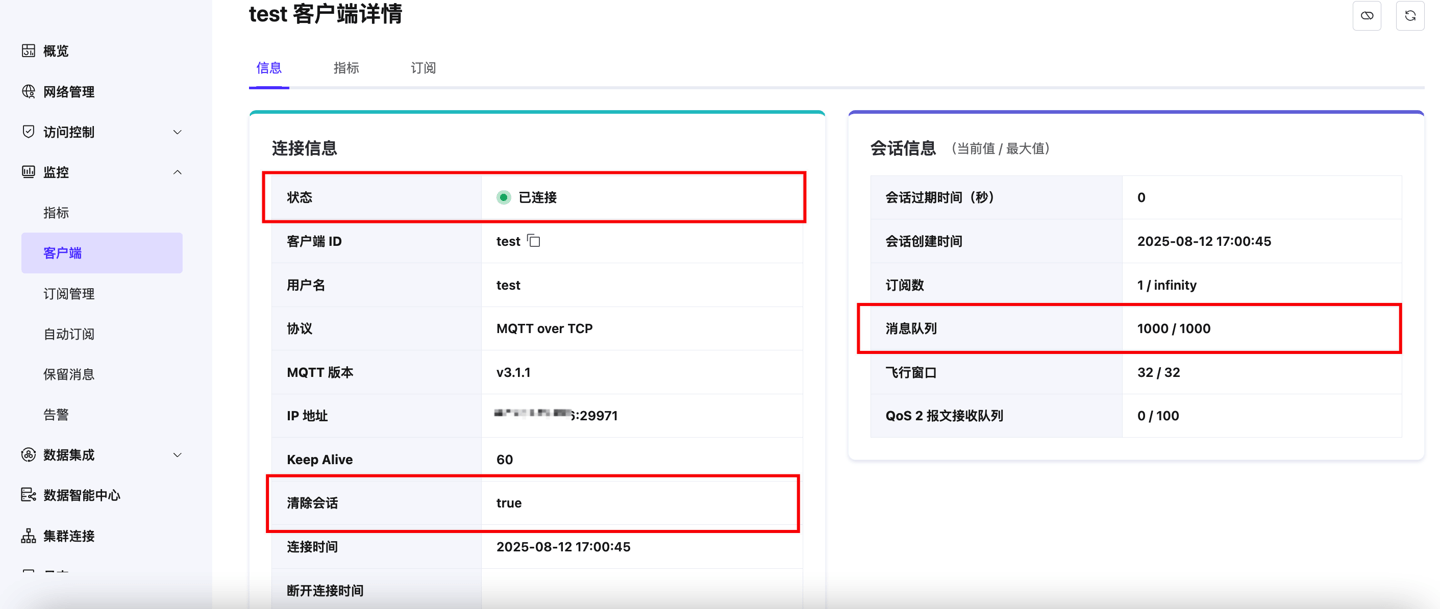1440x609 pixels.
Task: Open 自动订阅 in the sidebar
Action: (x=69, y=334)
